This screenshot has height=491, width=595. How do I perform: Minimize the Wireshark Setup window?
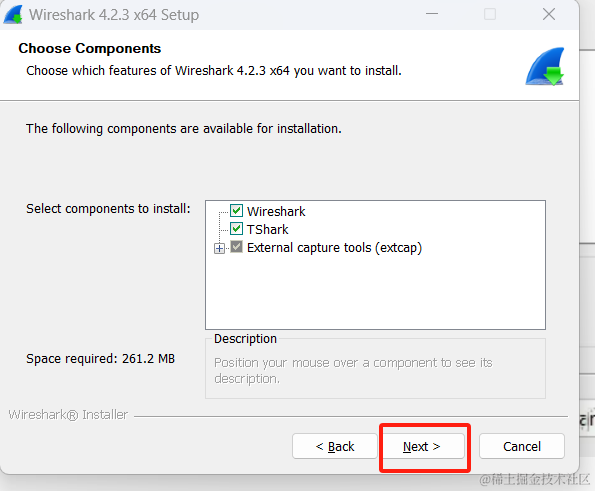[431, 14]
